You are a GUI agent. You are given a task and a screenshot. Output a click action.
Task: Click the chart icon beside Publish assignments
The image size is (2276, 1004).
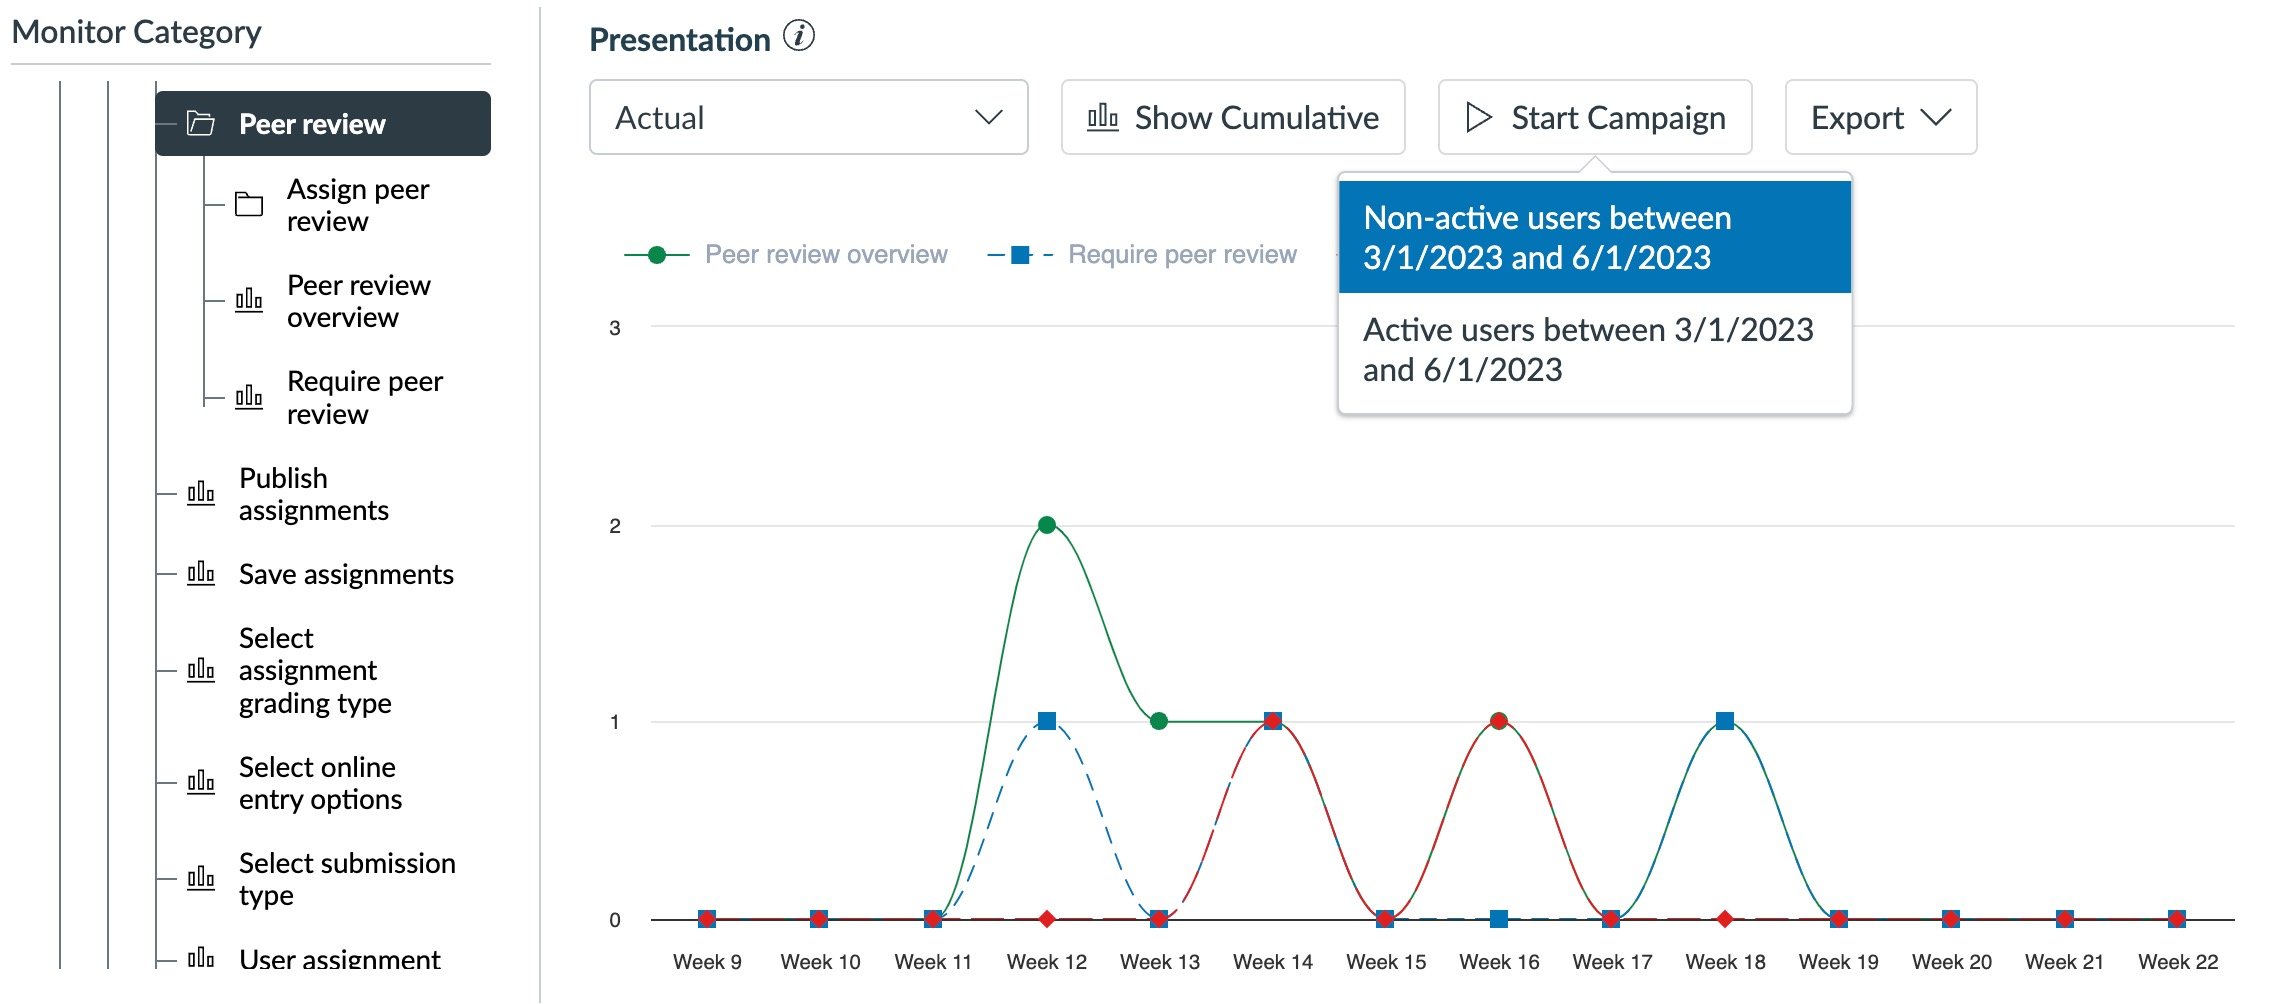point(202,493)
